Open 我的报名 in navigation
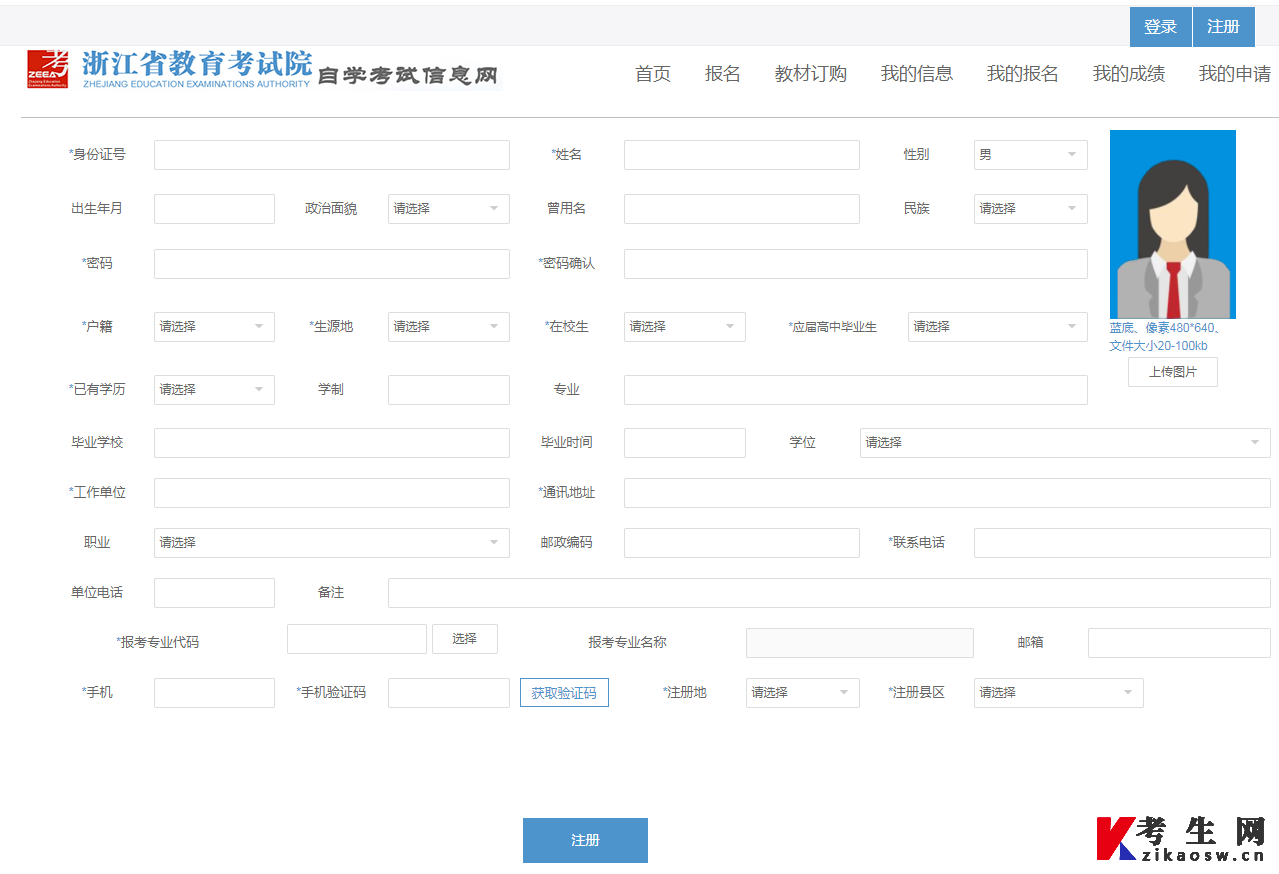This screenshot has height=874, width=1279. coord(1023,74)
